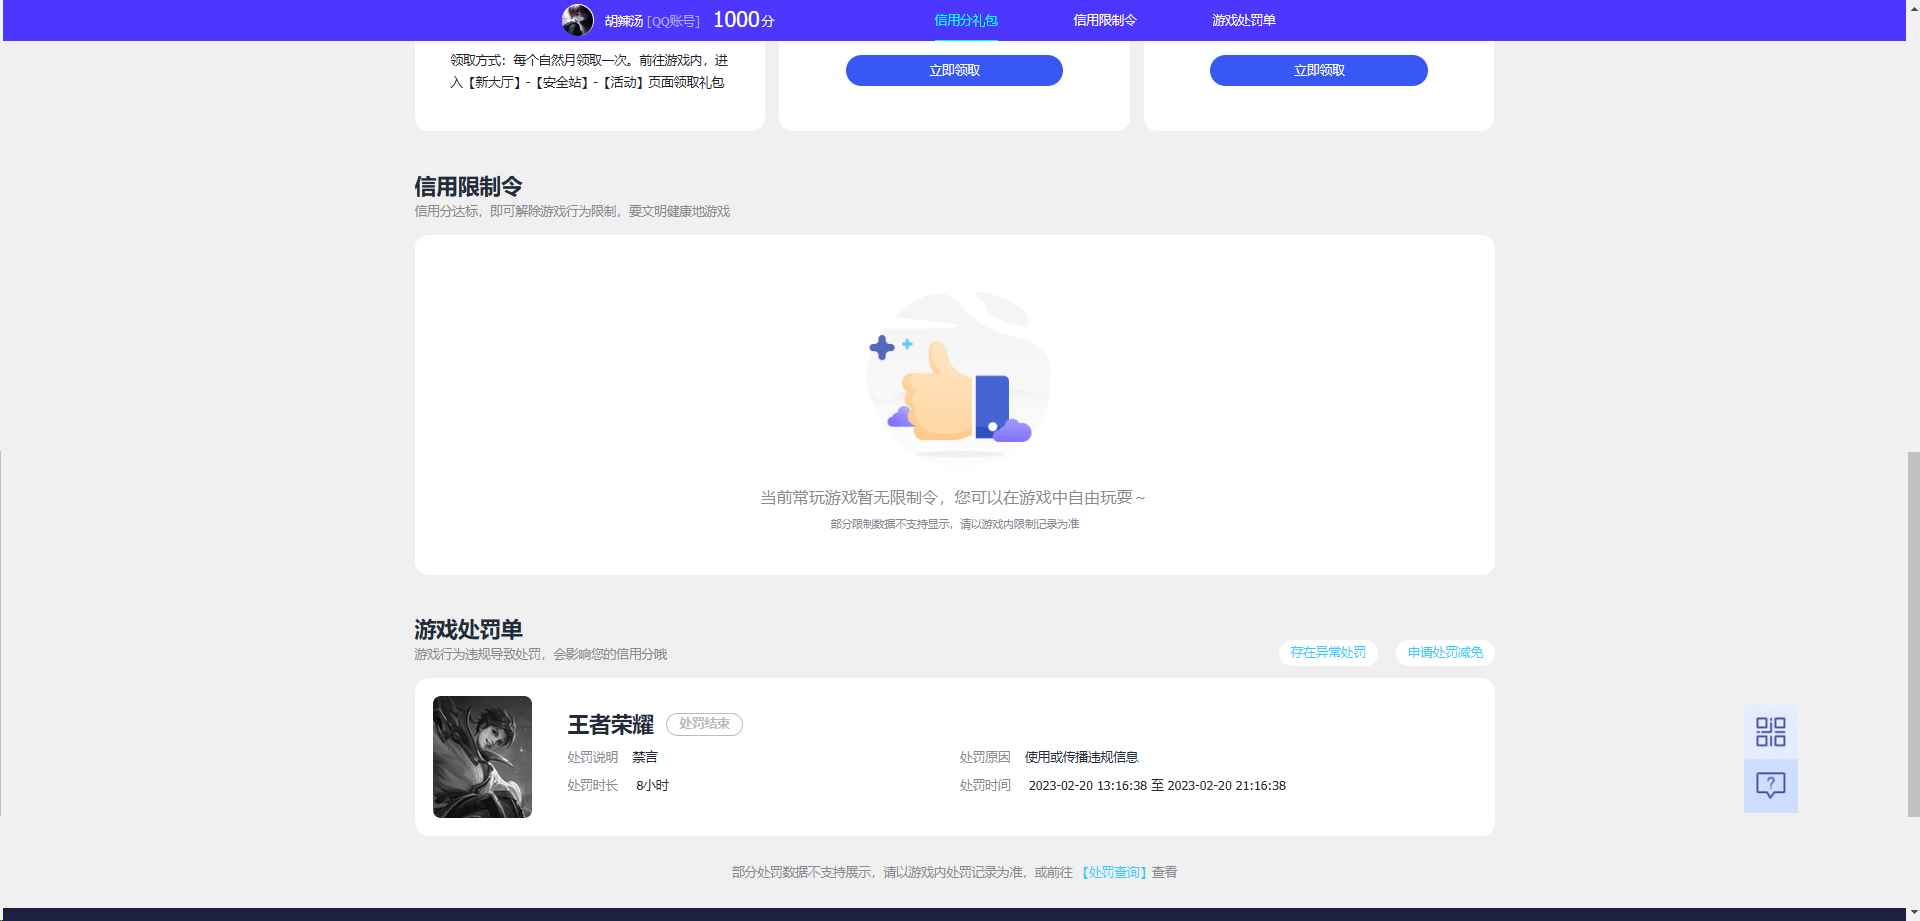Click the username 胡辣汤 in header
This screenshot has height=921, width=1920.
623,21
